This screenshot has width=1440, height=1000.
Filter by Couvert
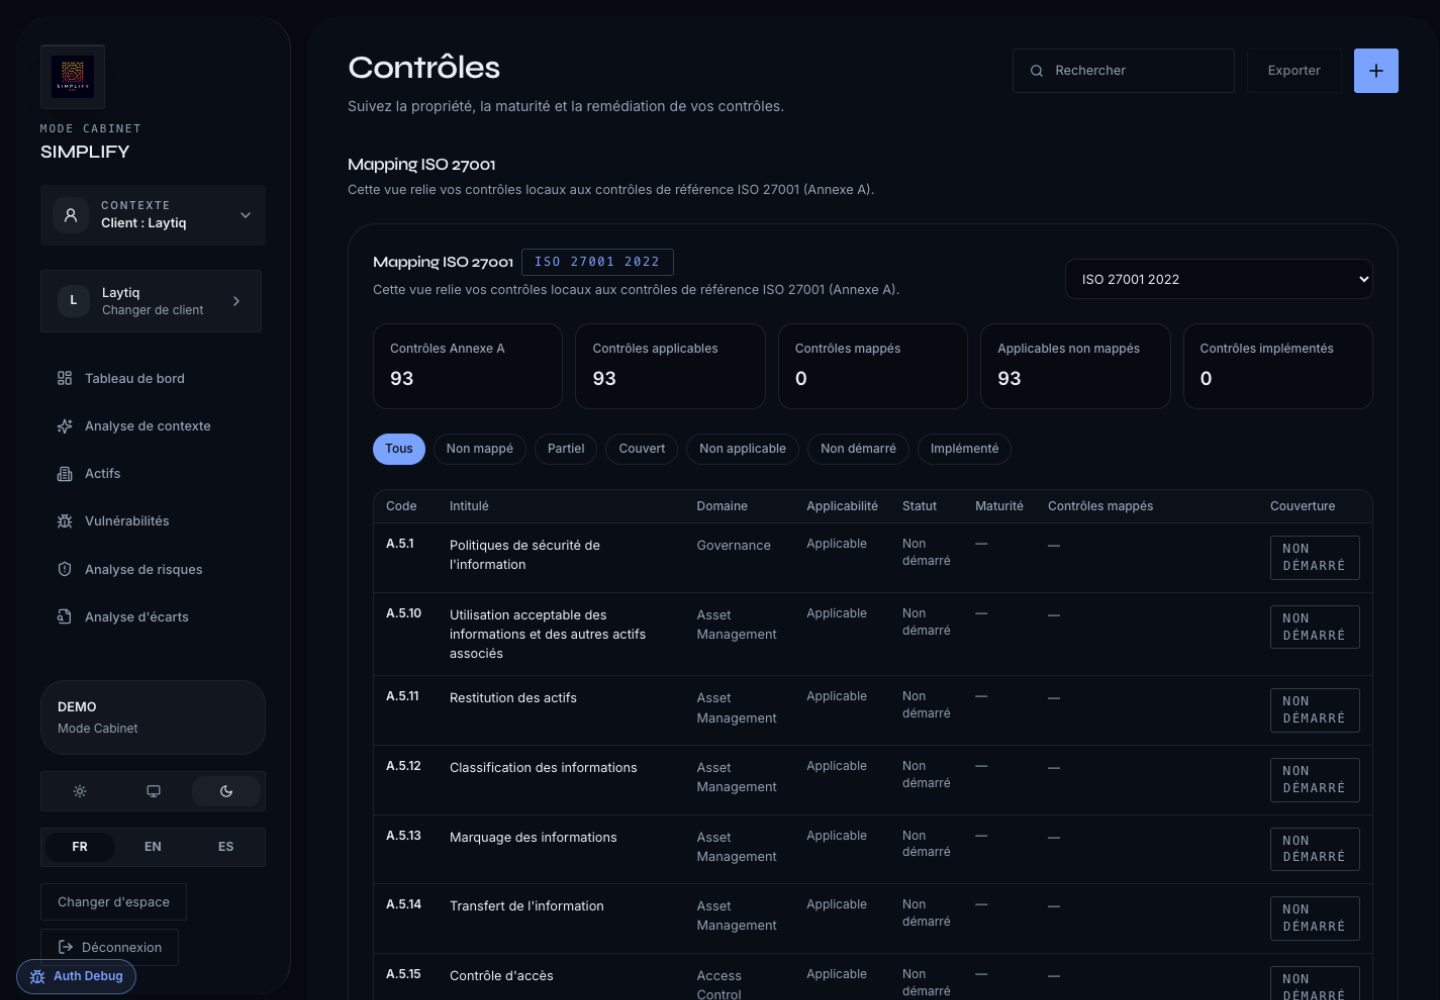point(642,449)
